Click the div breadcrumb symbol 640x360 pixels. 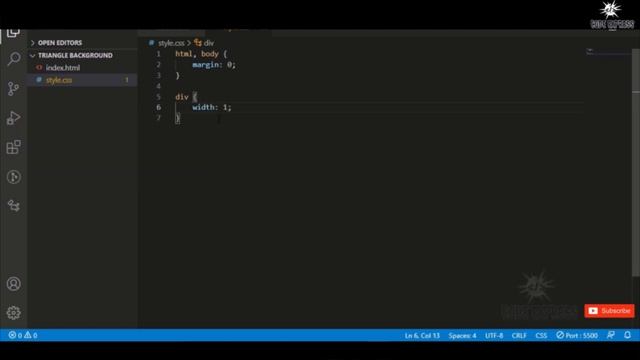[204, 43]
